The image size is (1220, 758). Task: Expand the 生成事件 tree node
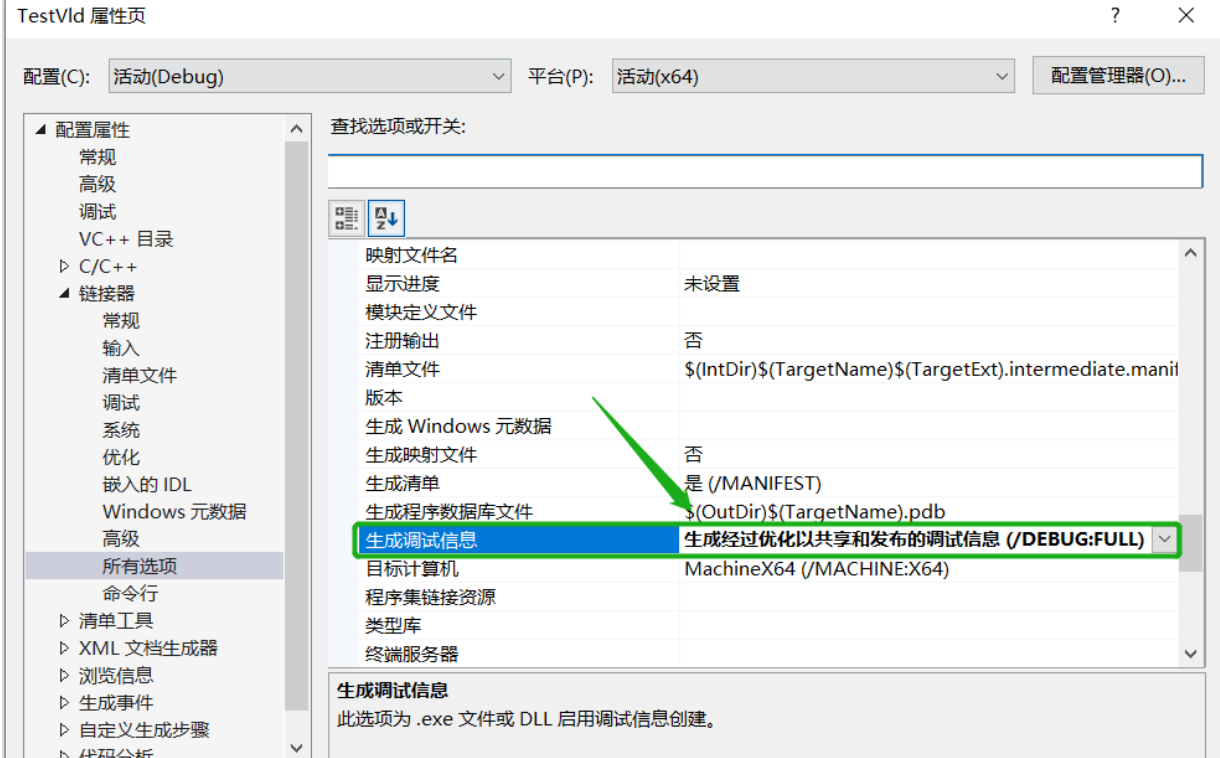63,702
